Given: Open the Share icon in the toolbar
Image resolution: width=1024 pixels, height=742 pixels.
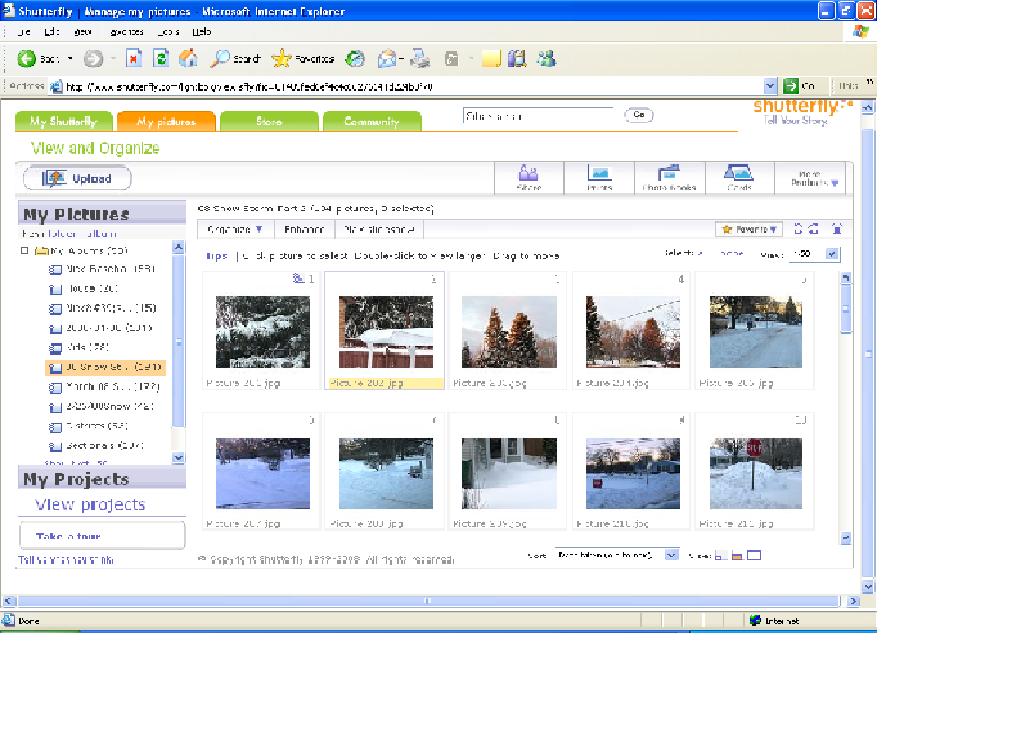Looking at the screenshot, I should [529, 177].
